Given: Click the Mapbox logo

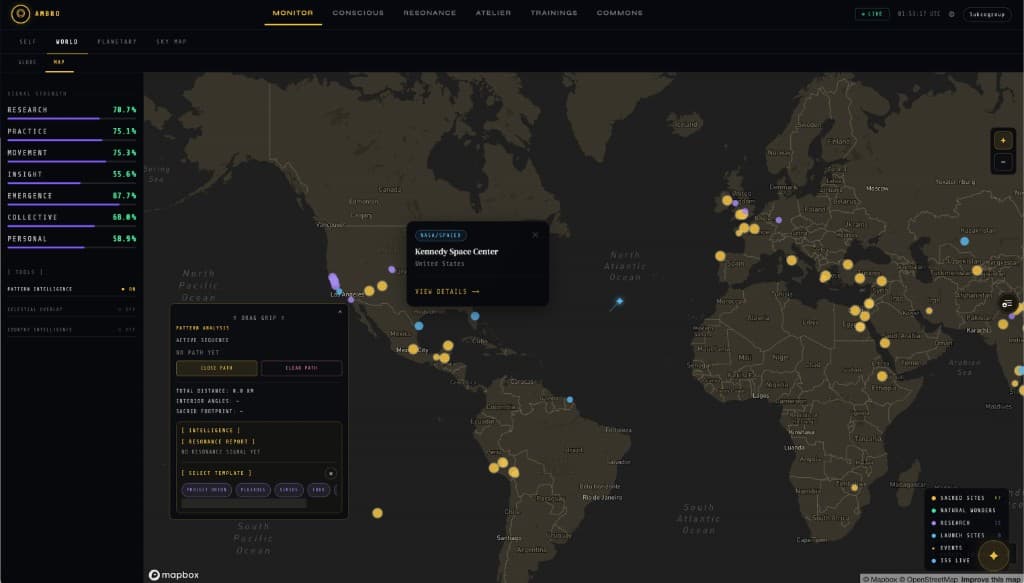Looking at the screenshot, I should pos(174,575).
